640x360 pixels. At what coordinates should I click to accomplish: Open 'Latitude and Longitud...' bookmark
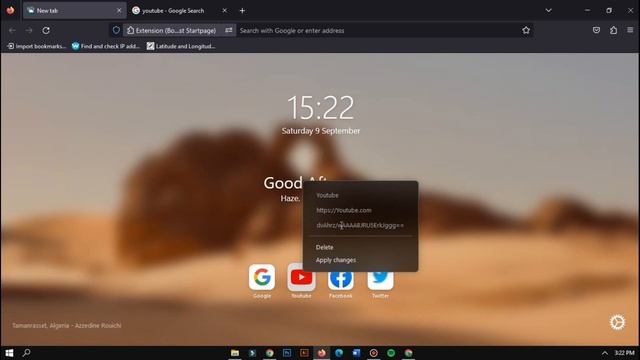[x=181, y=46]
